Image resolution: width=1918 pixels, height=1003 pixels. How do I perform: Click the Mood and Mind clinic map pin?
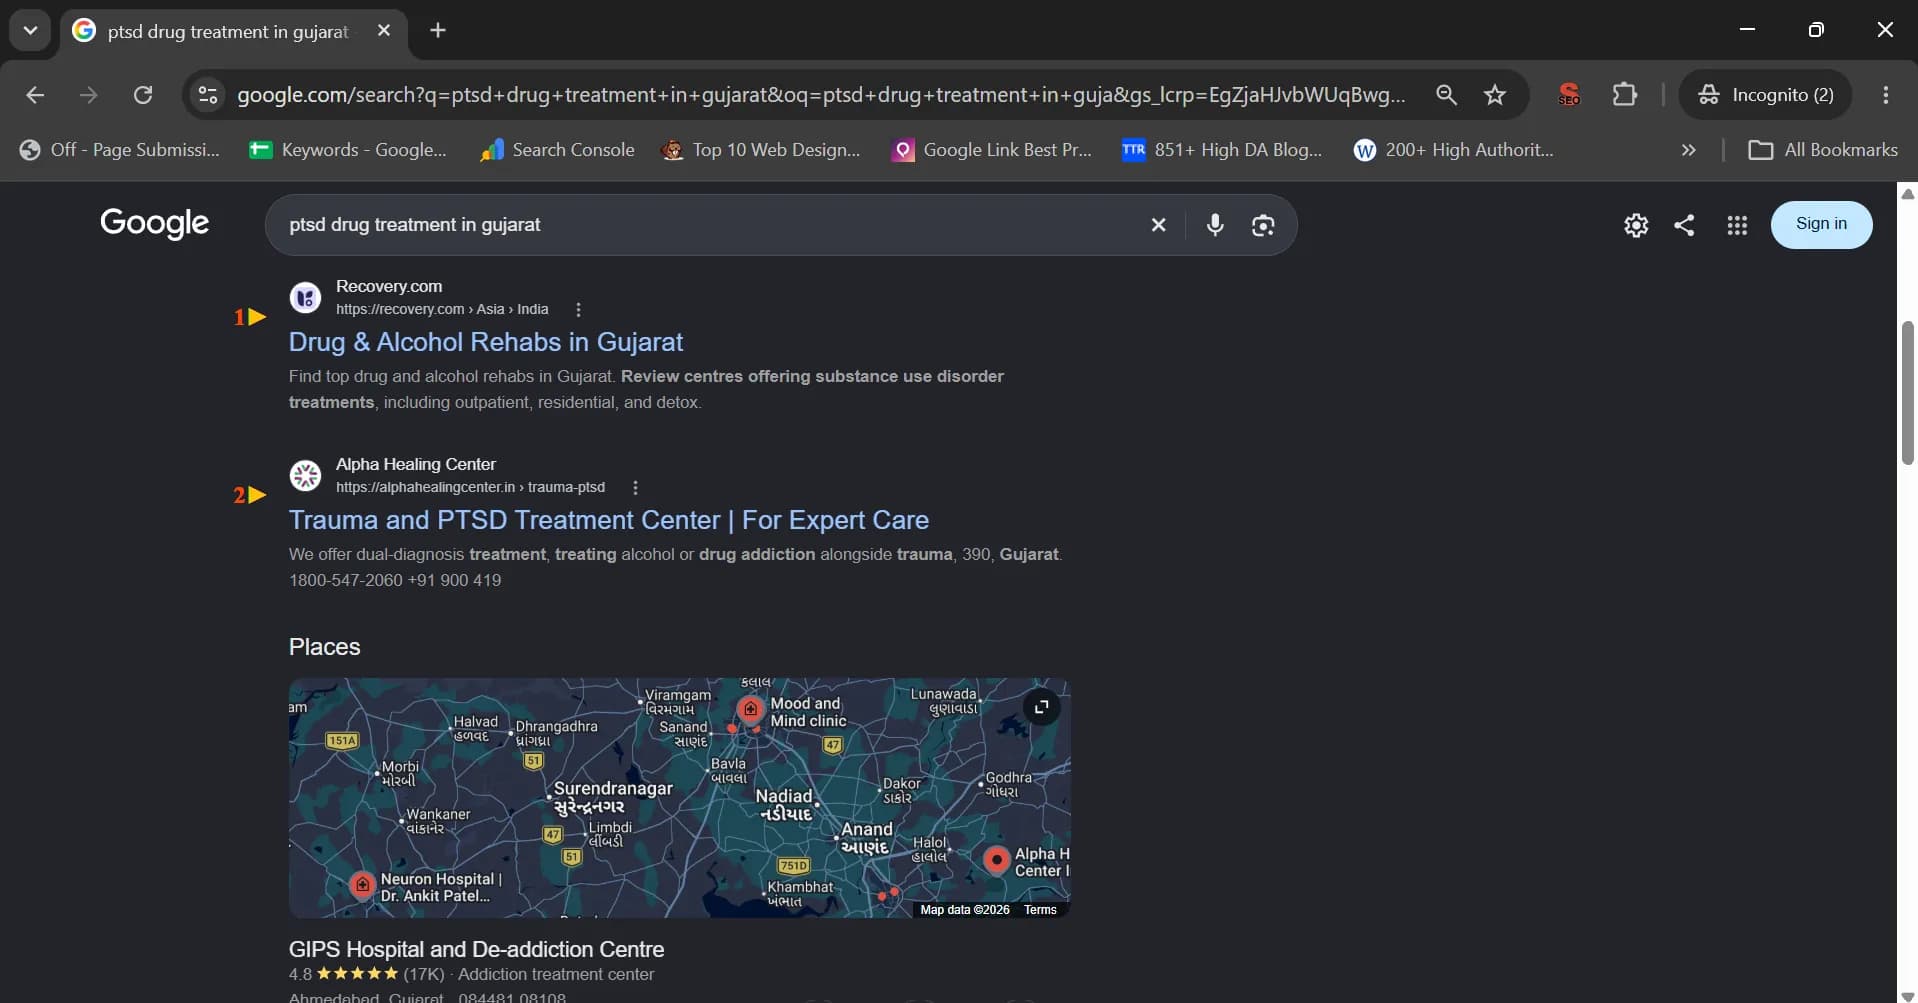pyautogui.click(x=750, y=709)
